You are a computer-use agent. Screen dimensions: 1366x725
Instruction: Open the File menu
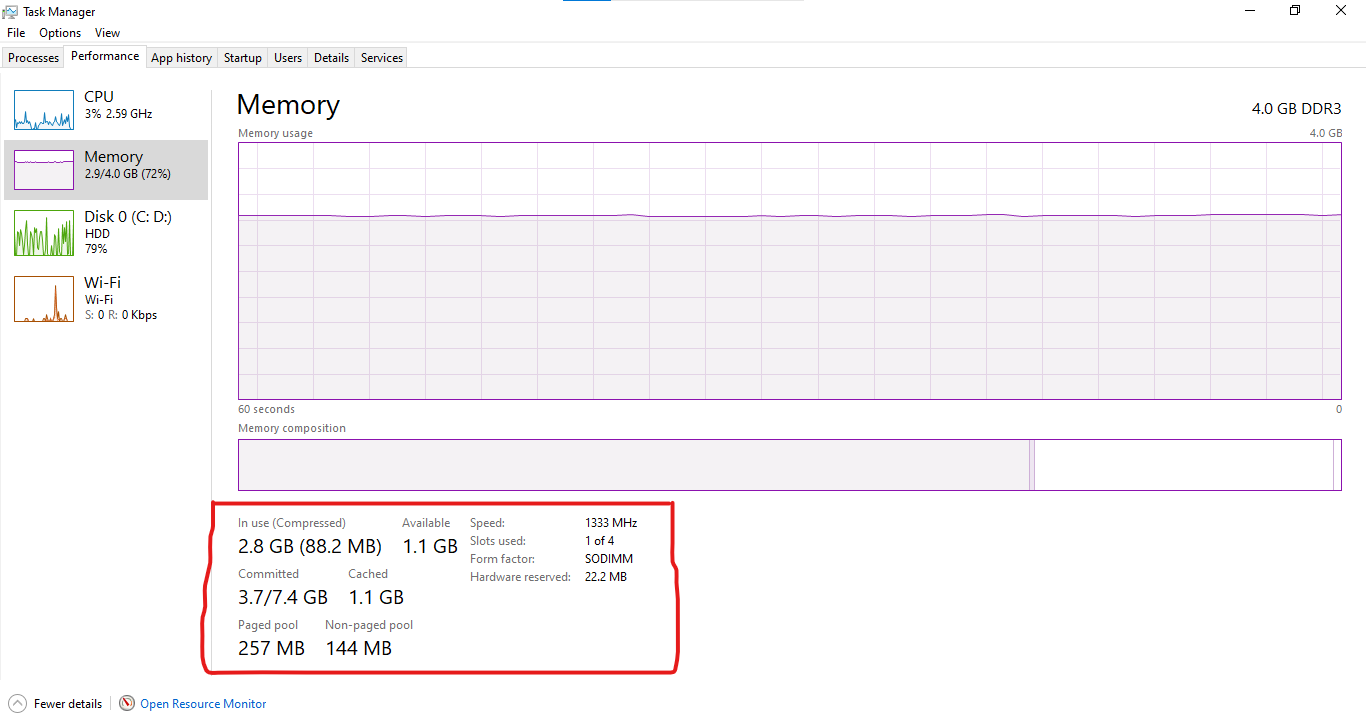tap(16, 33)
